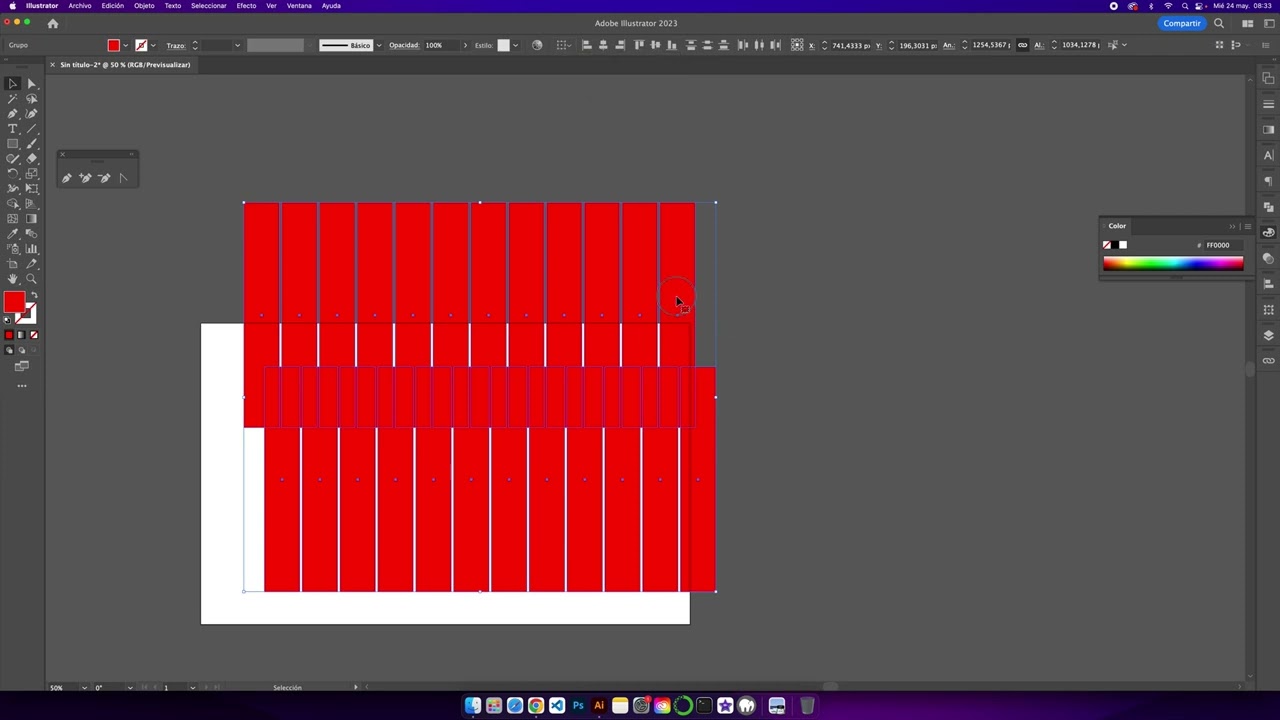This screenshot has width=1280, height=720.
Task: Open fill color dropdown in control bar
Action: point(125,45)
